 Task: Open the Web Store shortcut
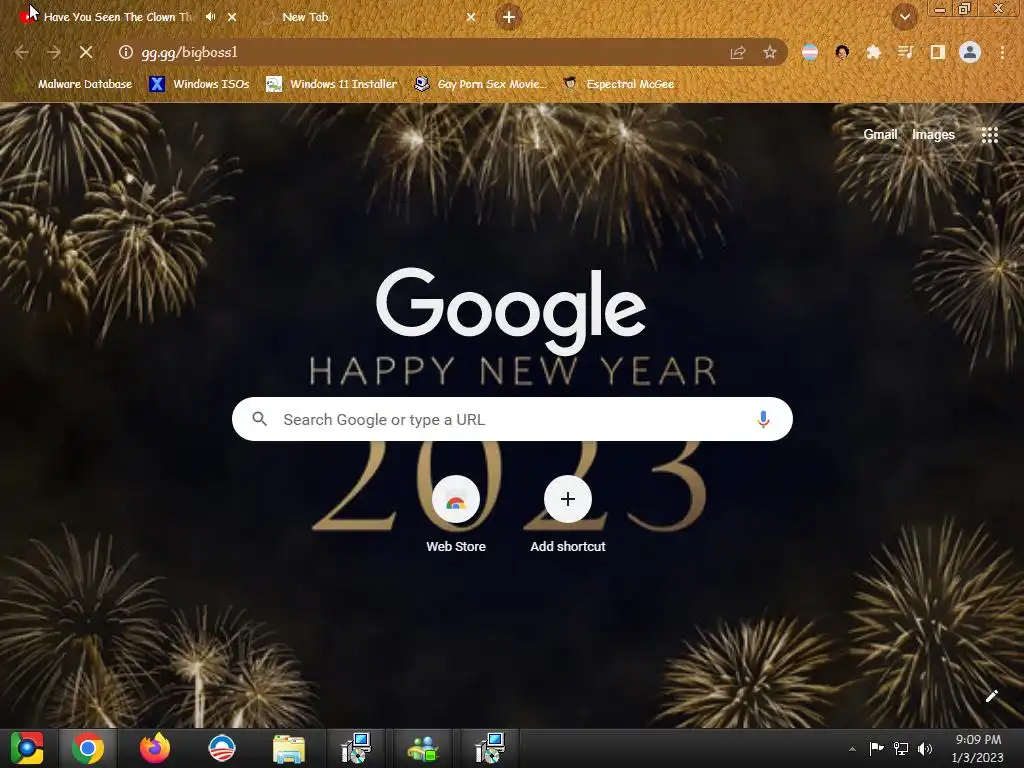click(x=456, y=515)
